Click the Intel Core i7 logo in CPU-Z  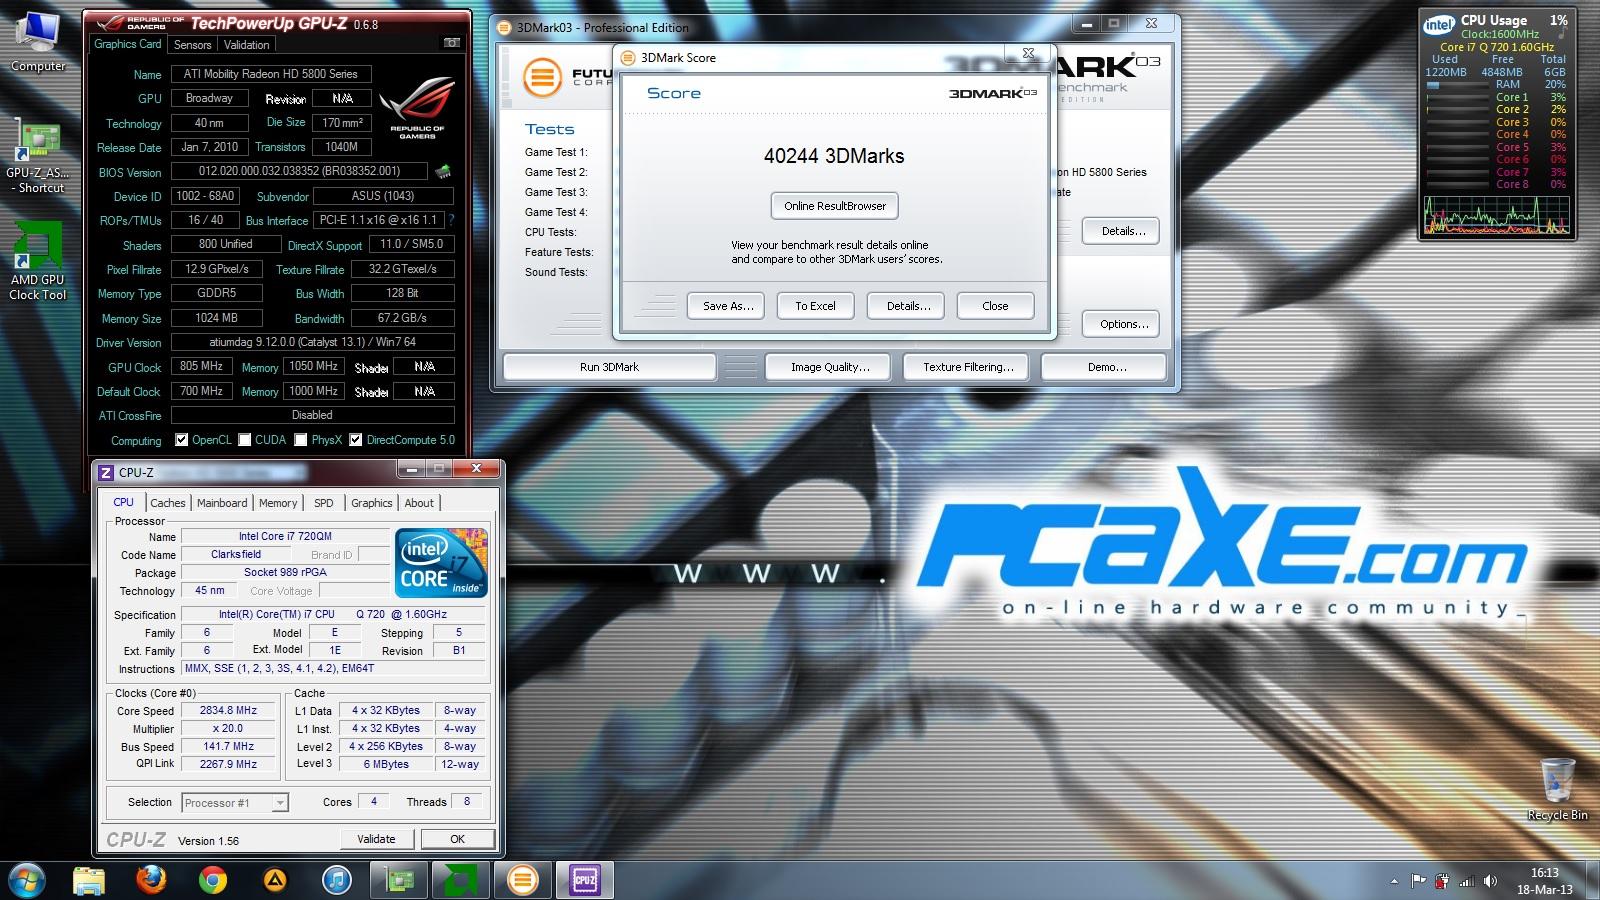click(441, 562)
